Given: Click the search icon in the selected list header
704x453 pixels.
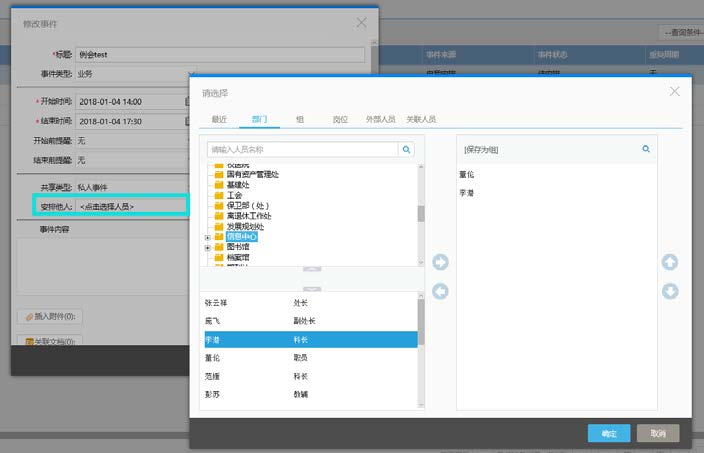Looking at the screenshot, I should click(x=646, y=149).
